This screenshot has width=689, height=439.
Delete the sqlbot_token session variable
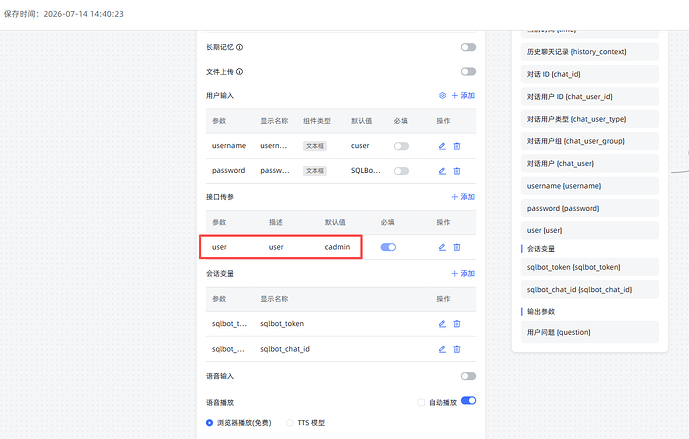click(457, 324)
